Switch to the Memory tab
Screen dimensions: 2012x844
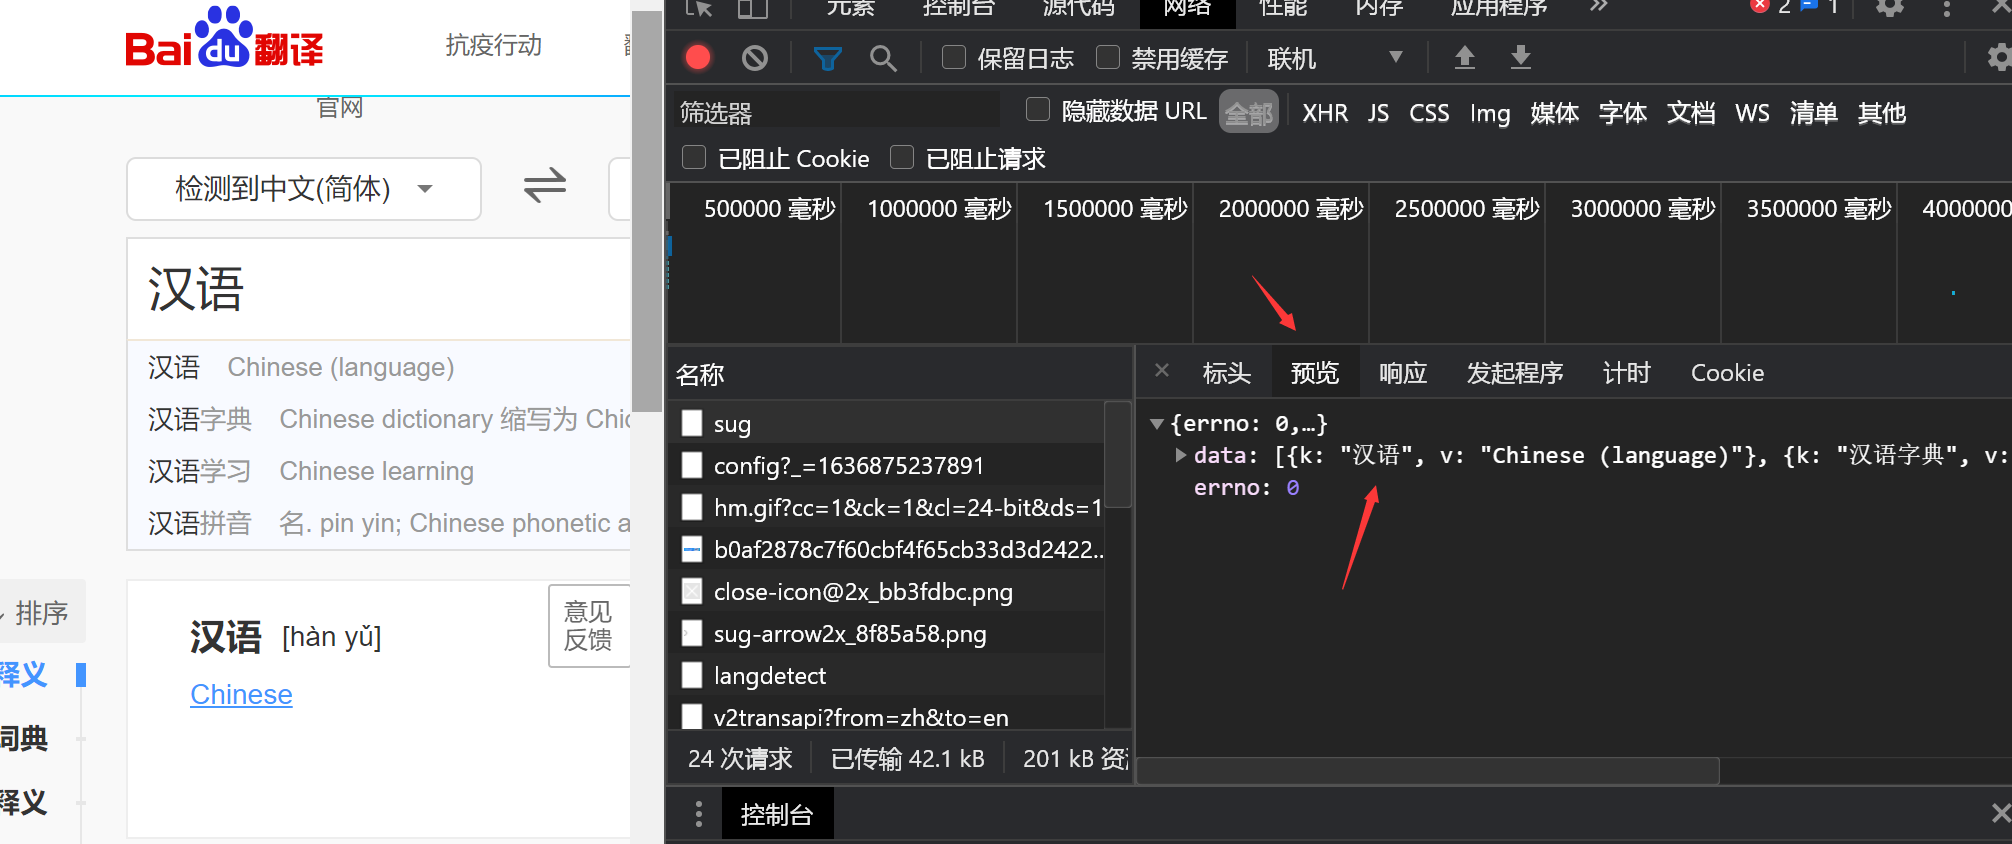1379,8
